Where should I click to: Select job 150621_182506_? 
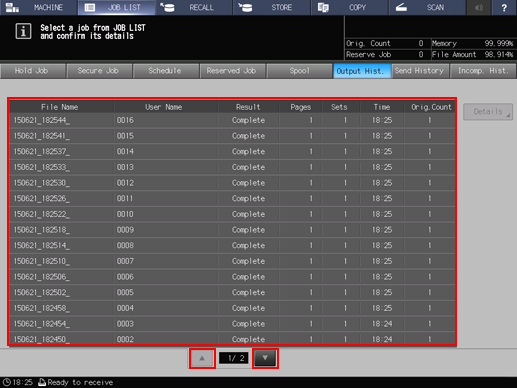[x=232, y=277]
